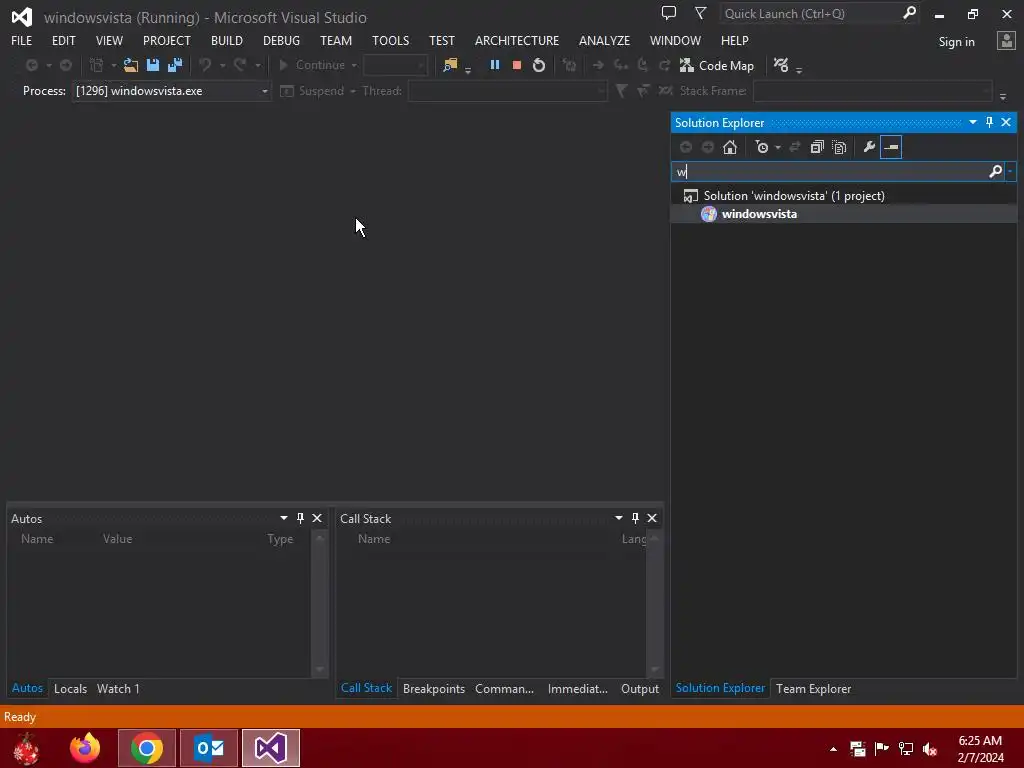Select the windowsvista project node
This screenshot has height=768, width=1024.
pyautogui.click(x=759, y=214)
